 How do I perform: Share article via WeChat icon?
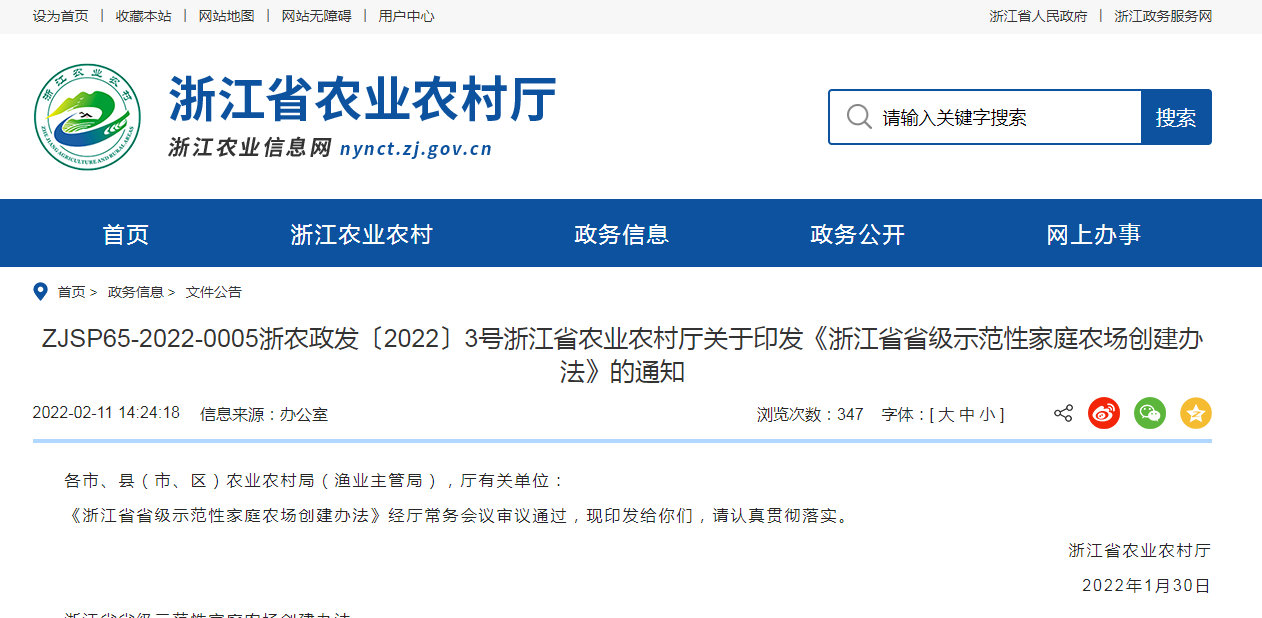pos(1150,413)
